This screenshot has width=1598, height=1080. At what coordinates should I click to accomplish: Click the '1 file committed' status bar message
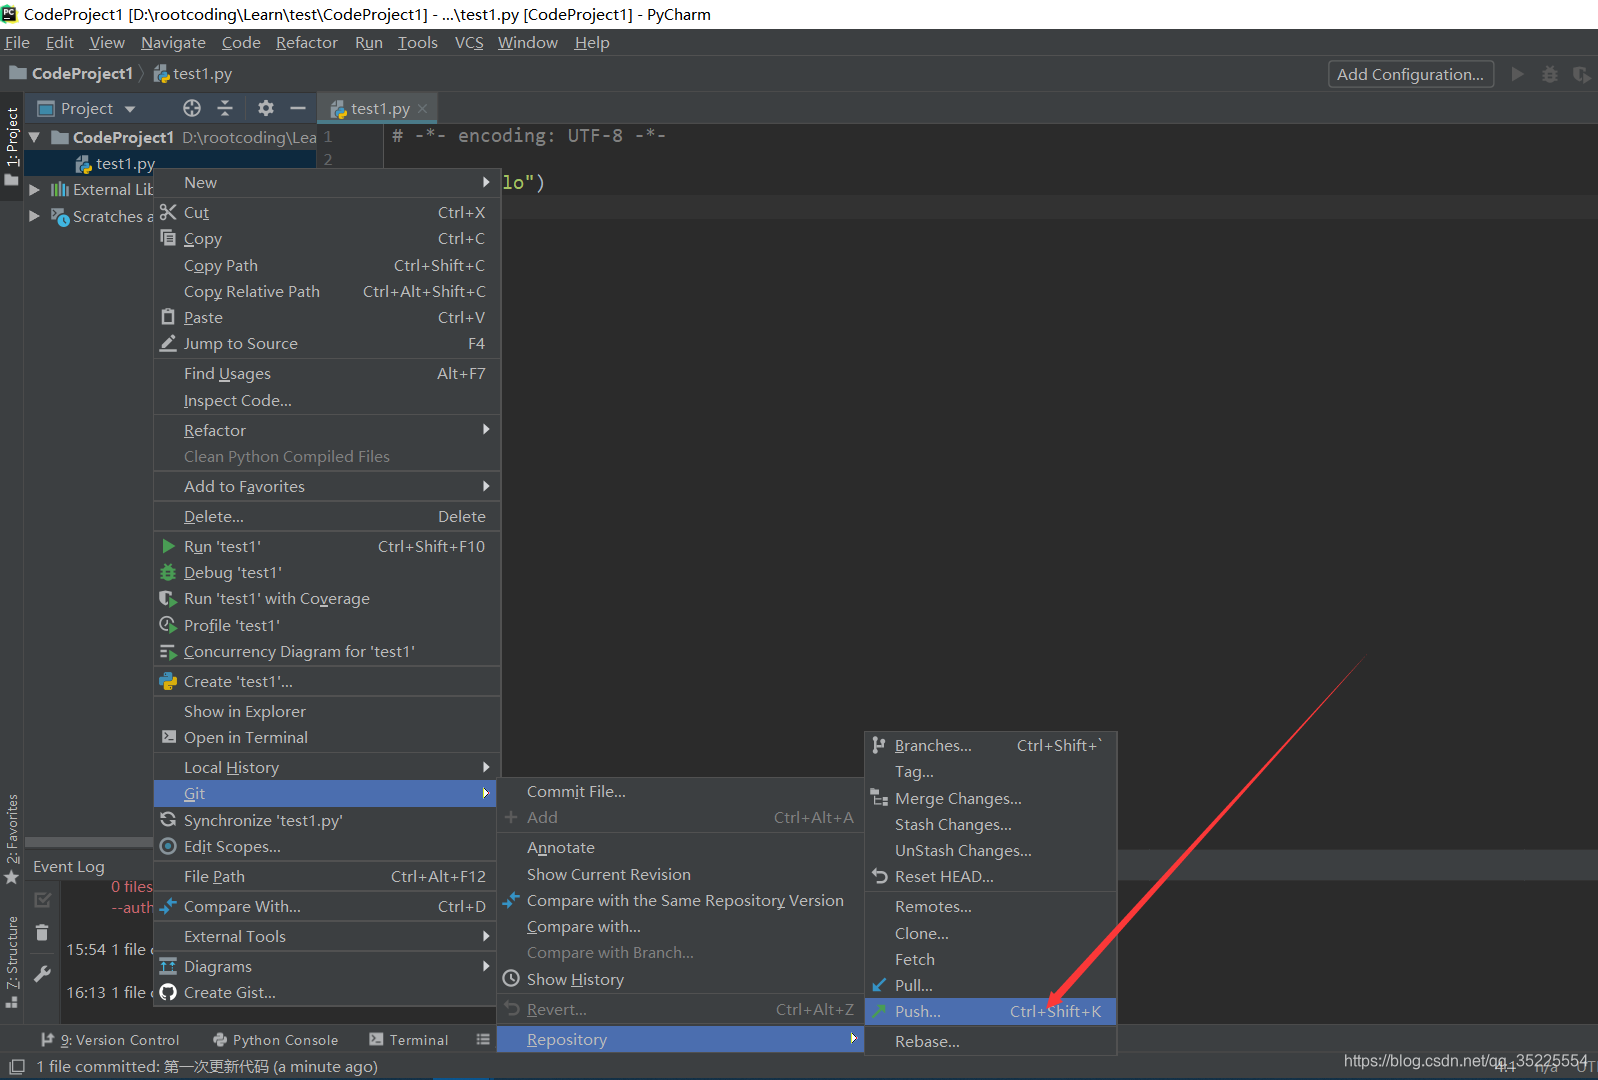pyautogui.click(x=207, y=1066)
